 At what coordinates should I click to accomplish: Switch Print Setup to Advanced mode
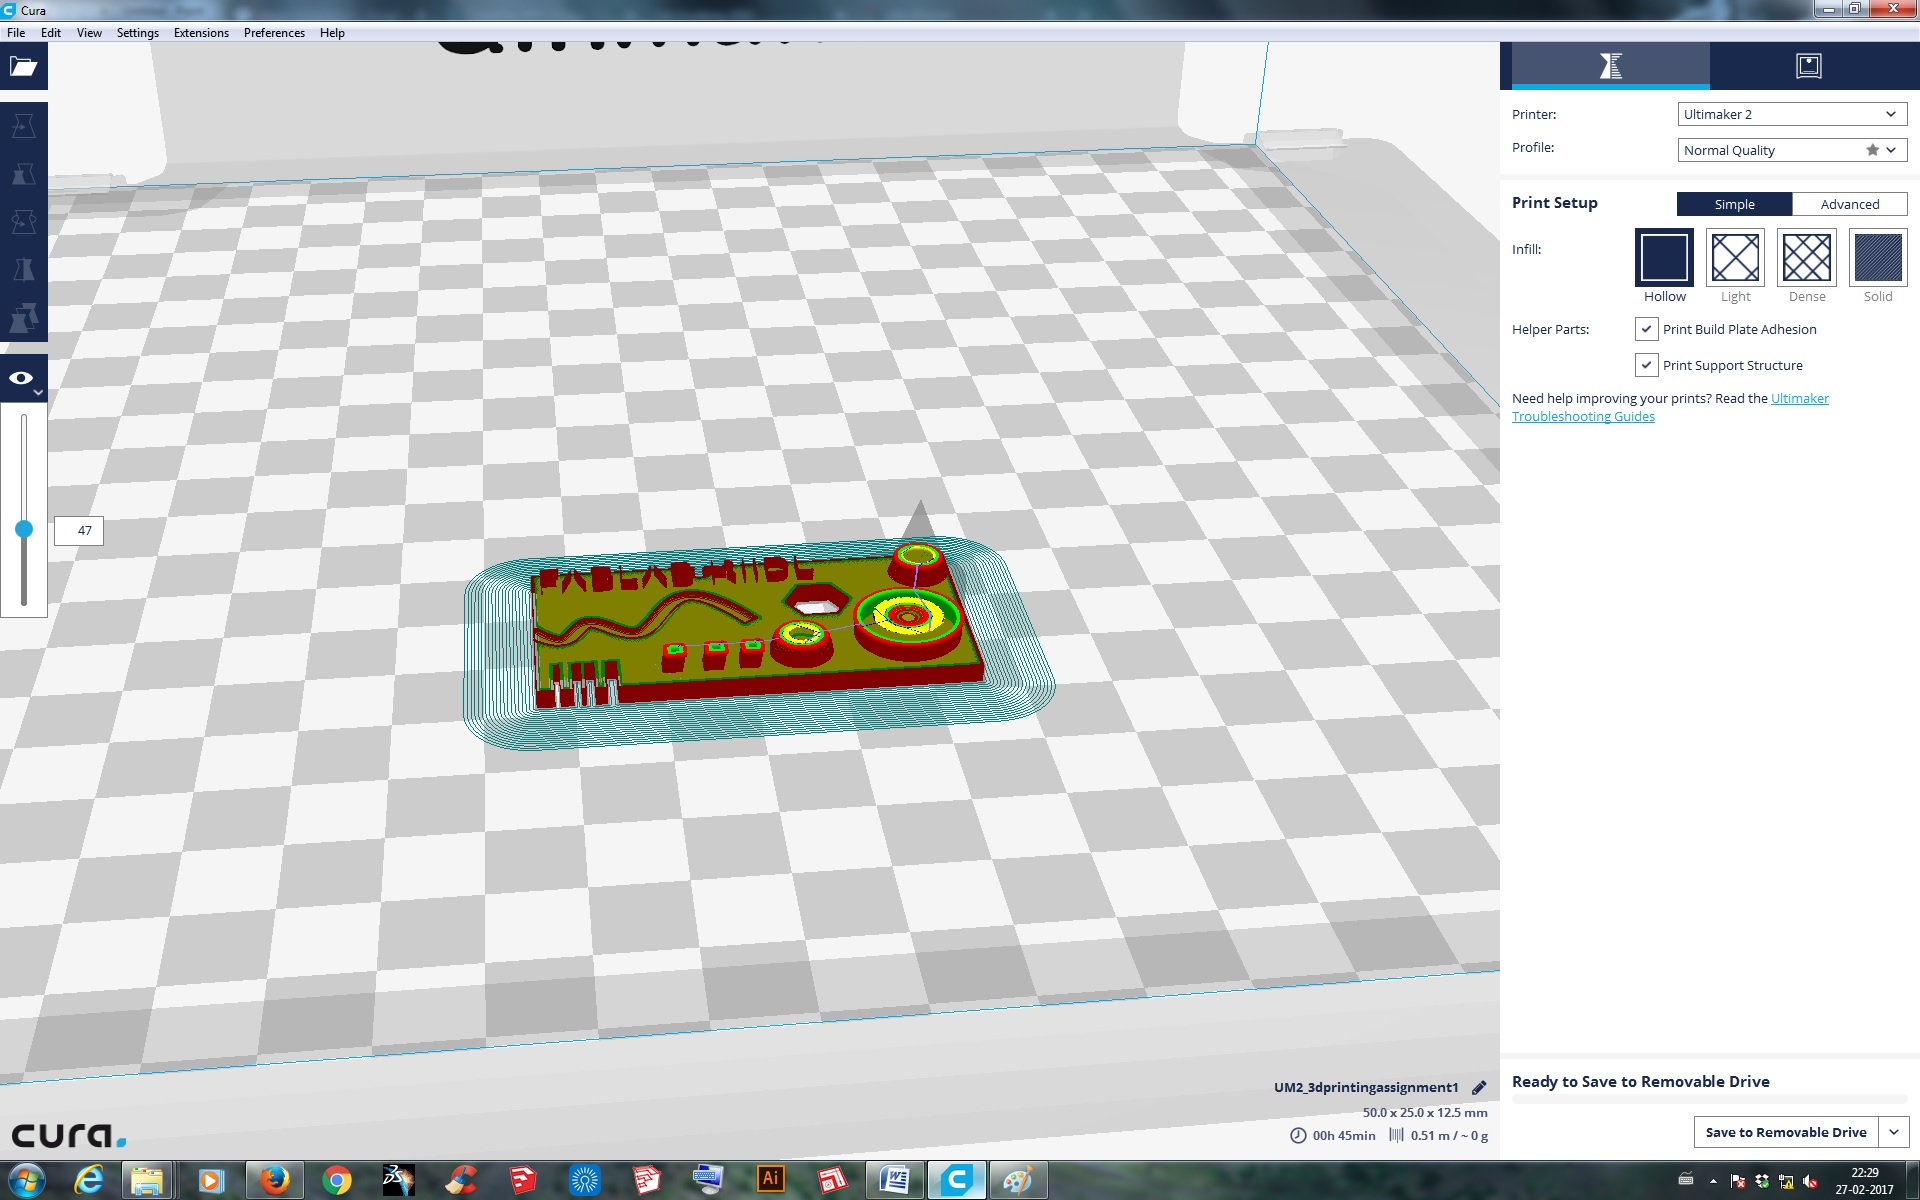pos(1850,204)
